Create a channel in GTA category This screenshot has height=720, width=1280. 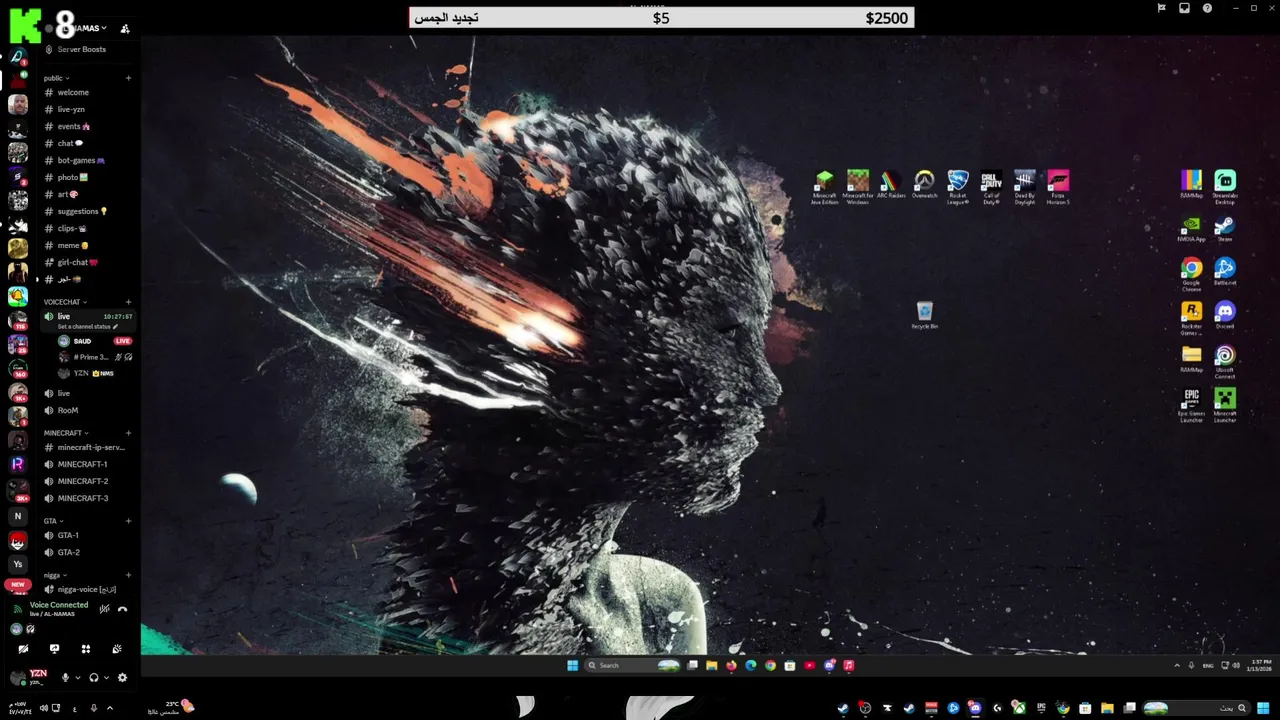[x=128, y=521]
